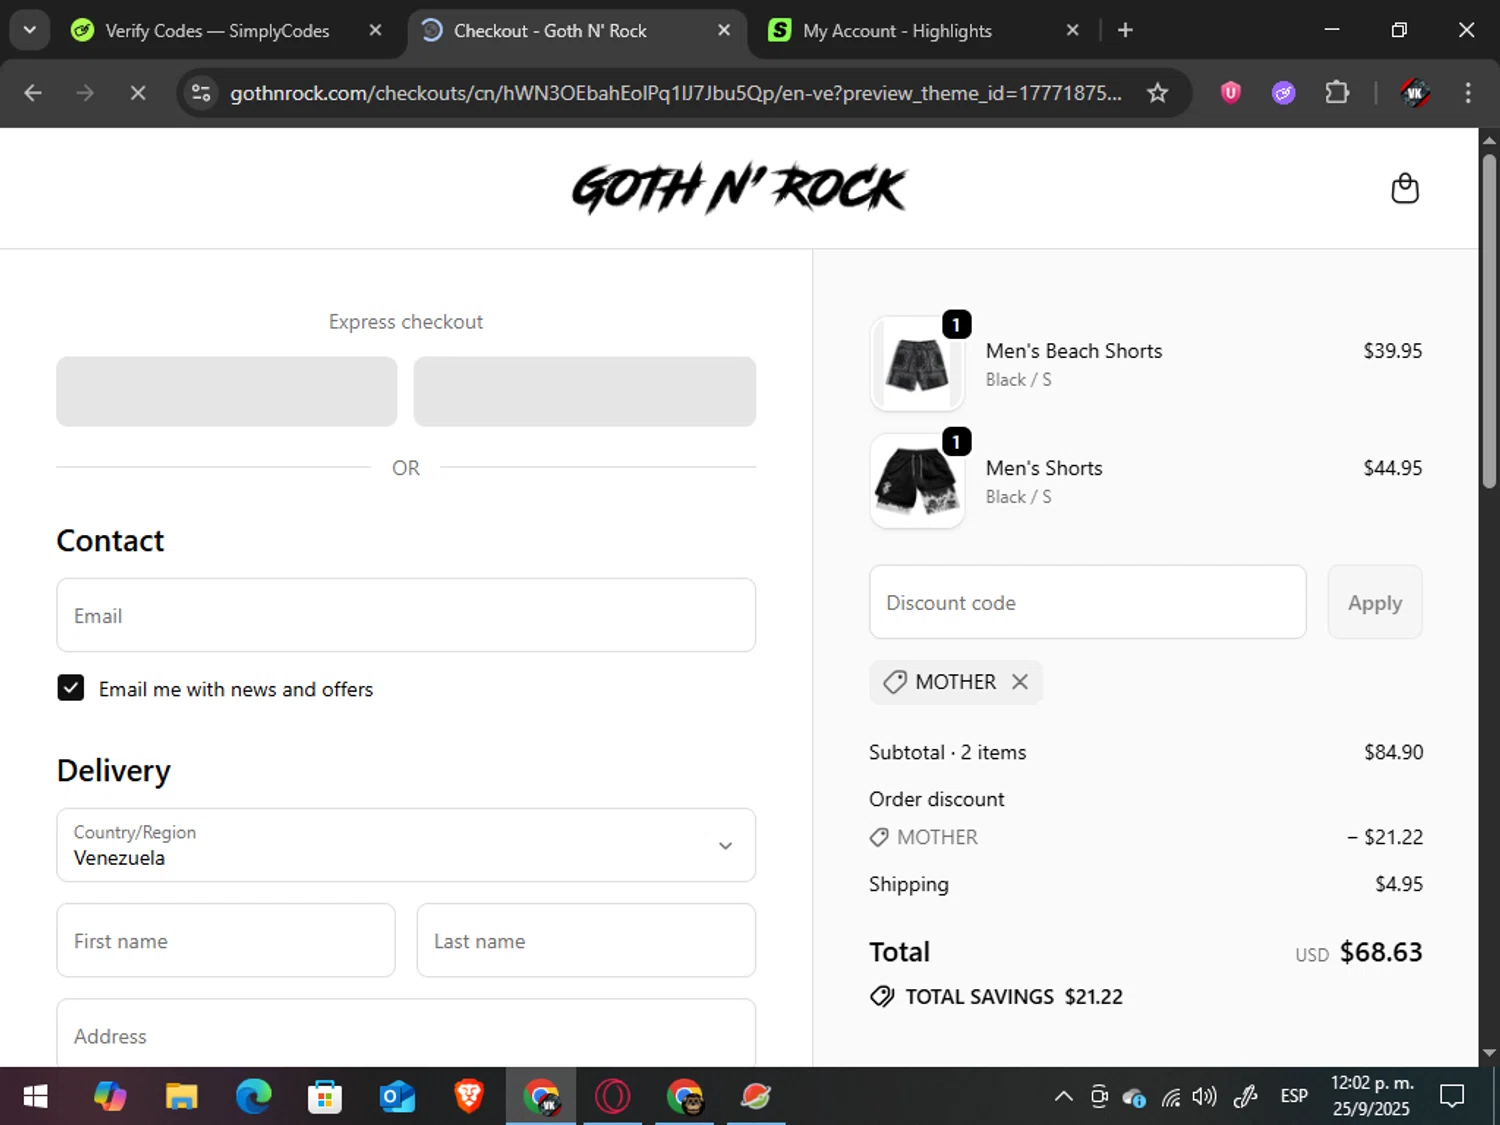1500x1125 pixels.
Task: Click the Shipping label
Action: point(909,884)
